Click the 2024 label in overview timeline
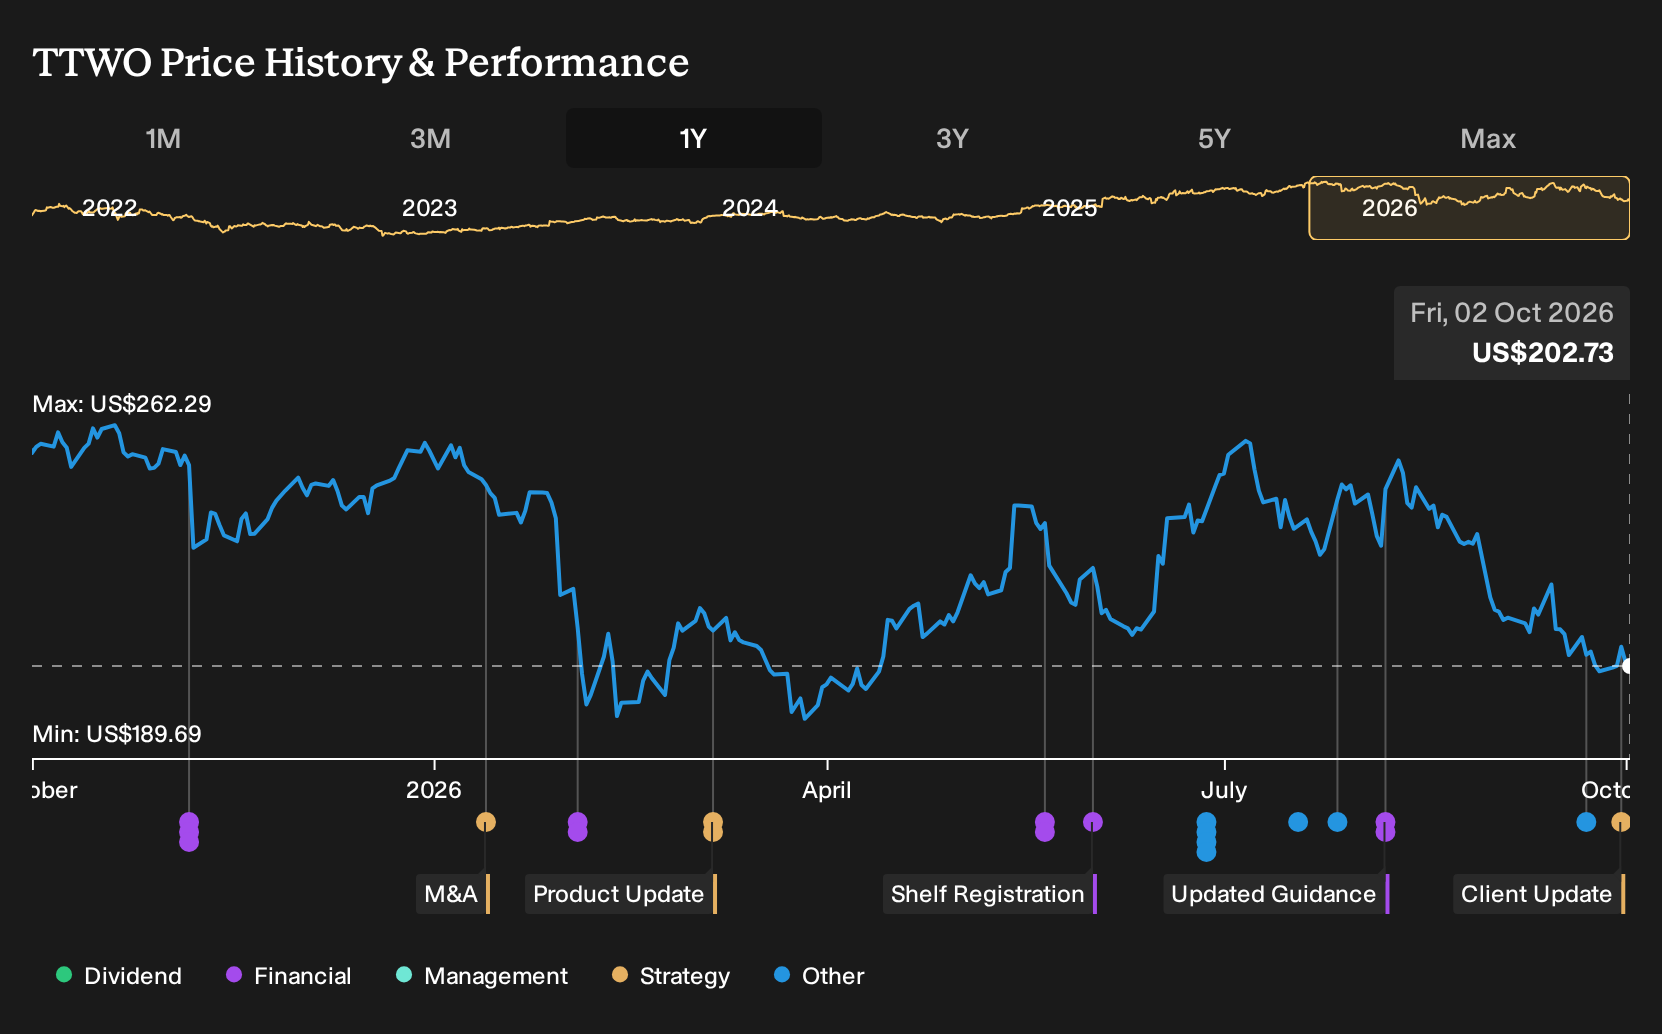This screenshot has height=1034, width=1662. pos(750,208)
